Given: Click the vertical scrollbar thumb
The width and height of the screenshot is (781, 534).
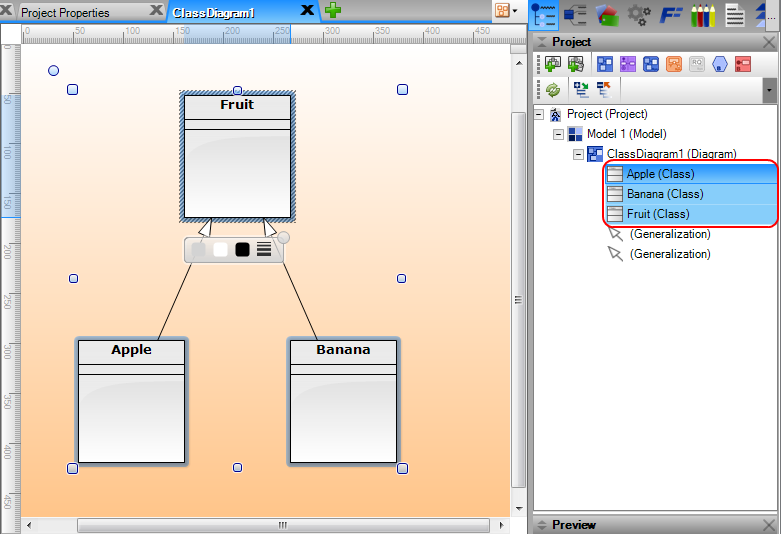Looking at the screenshot, I should pyautogui.click(x=519, y=300).
